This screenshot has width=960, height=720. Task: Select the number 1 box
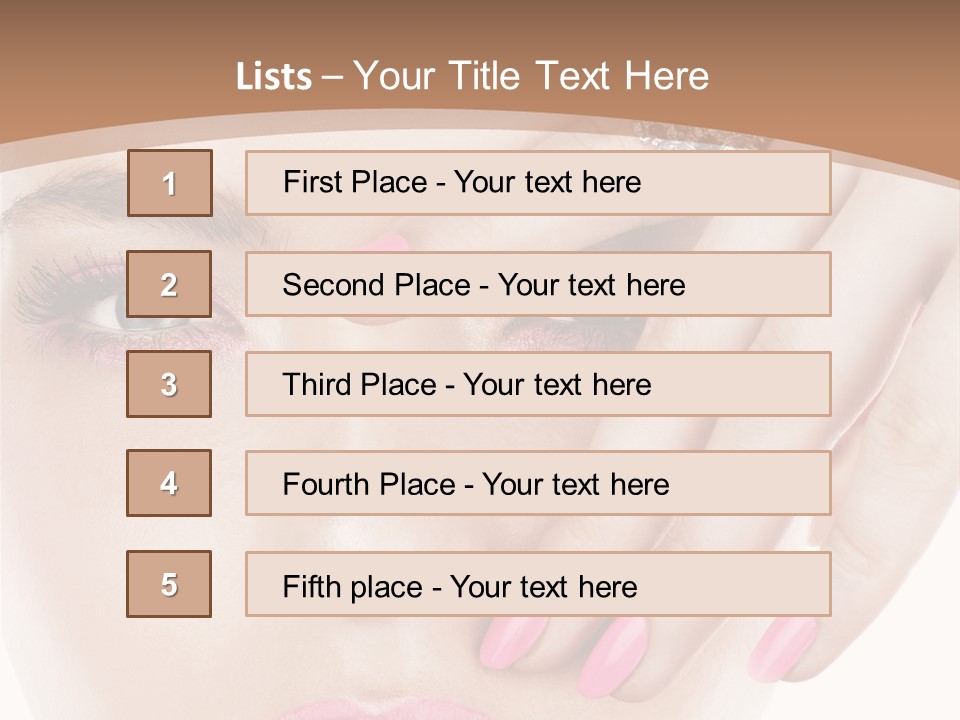click(170, 183)
